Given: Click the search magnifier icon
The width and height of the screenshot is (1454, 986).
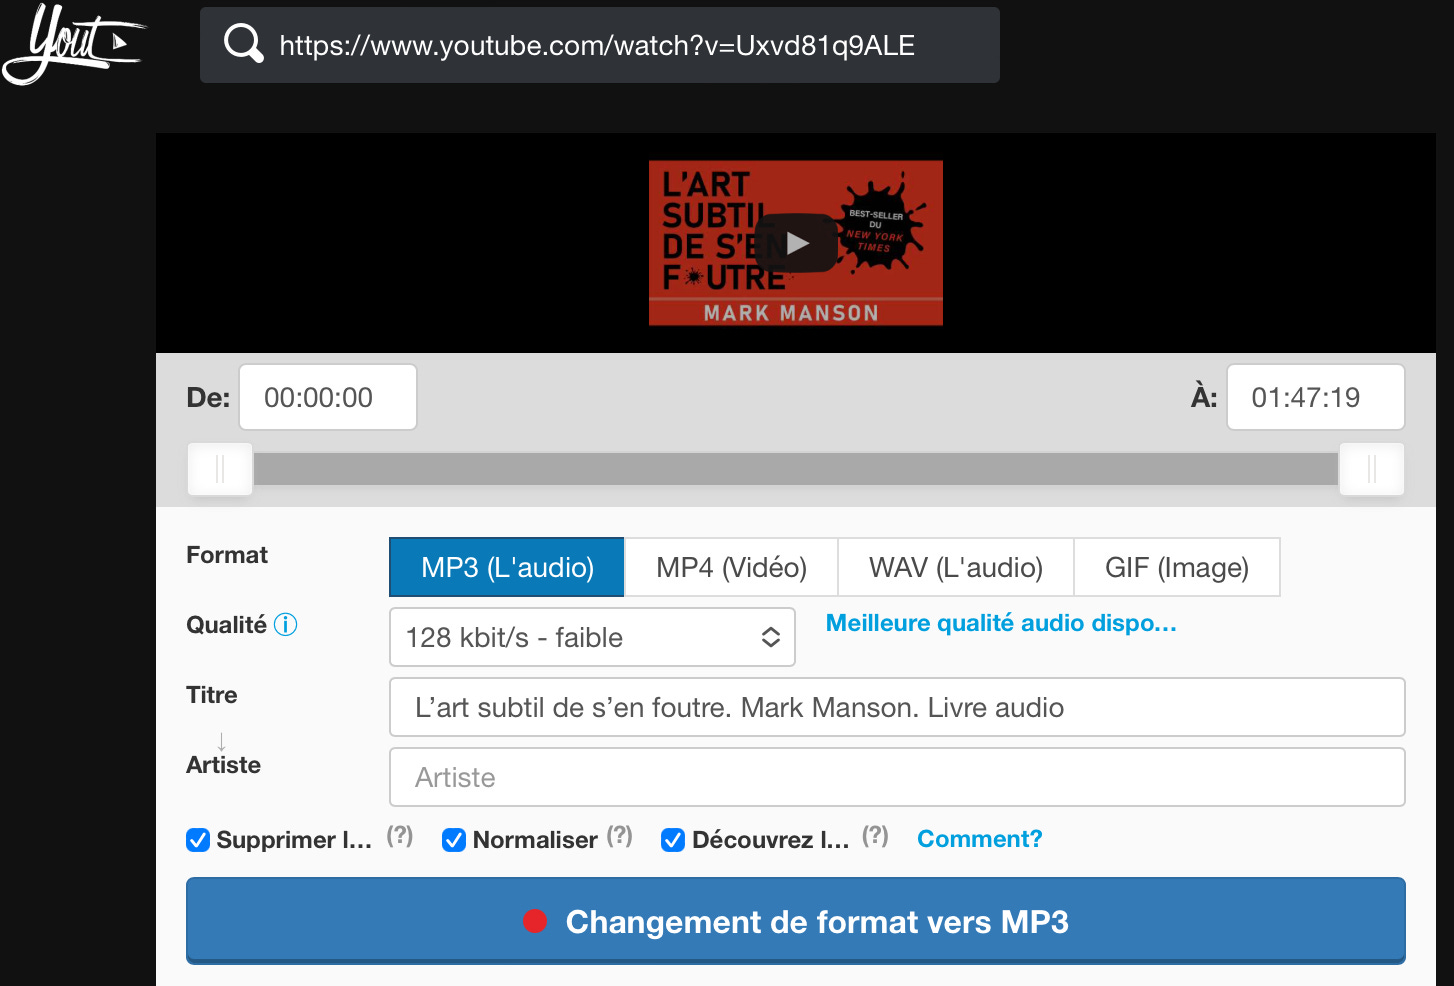Looking at the screenshot, I should click(x=243, y=44).
